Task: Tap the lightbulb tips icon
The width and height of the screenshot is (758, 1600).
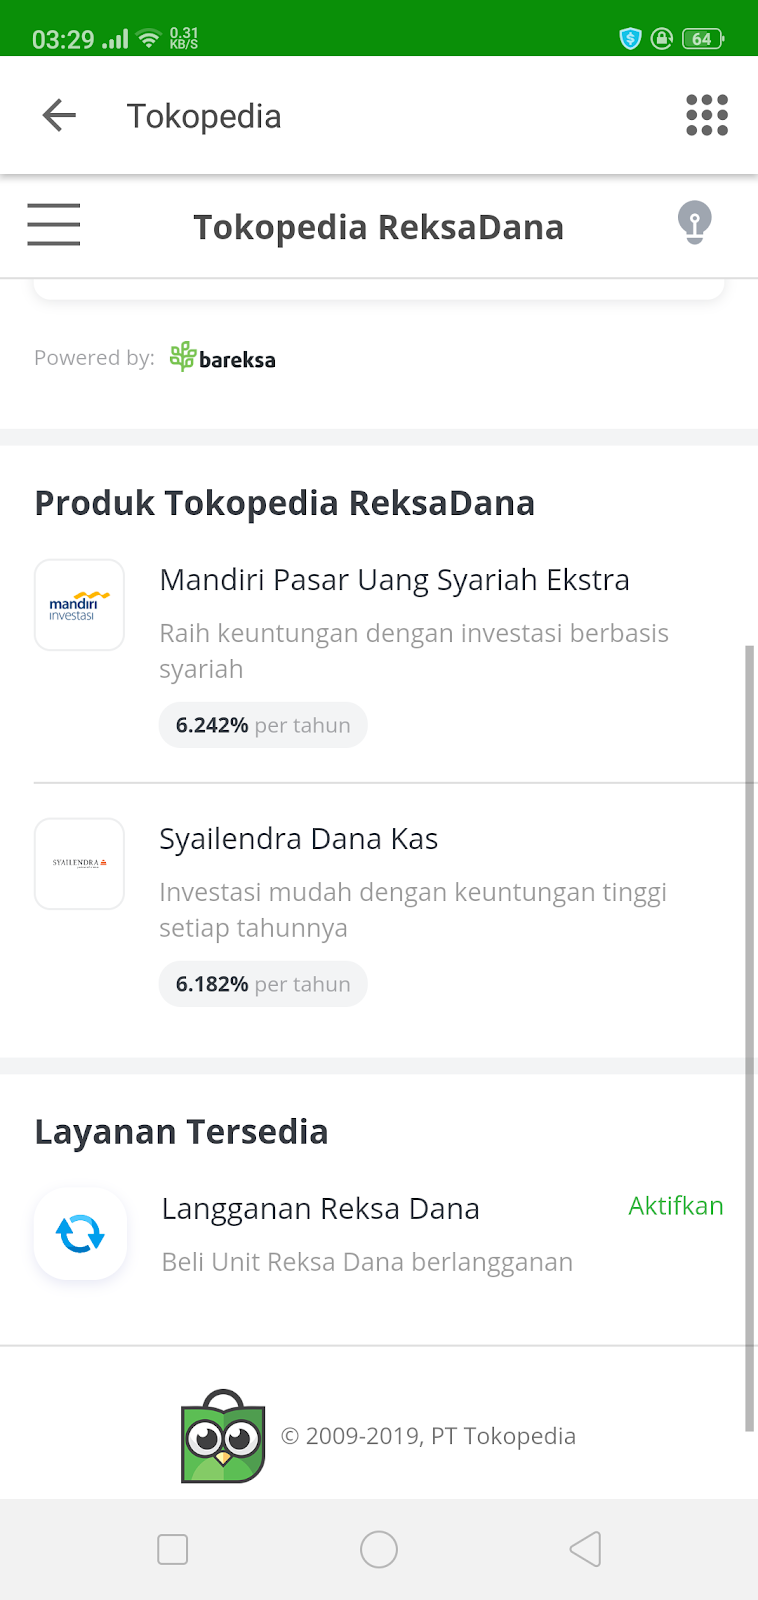Action: point(694,222)
